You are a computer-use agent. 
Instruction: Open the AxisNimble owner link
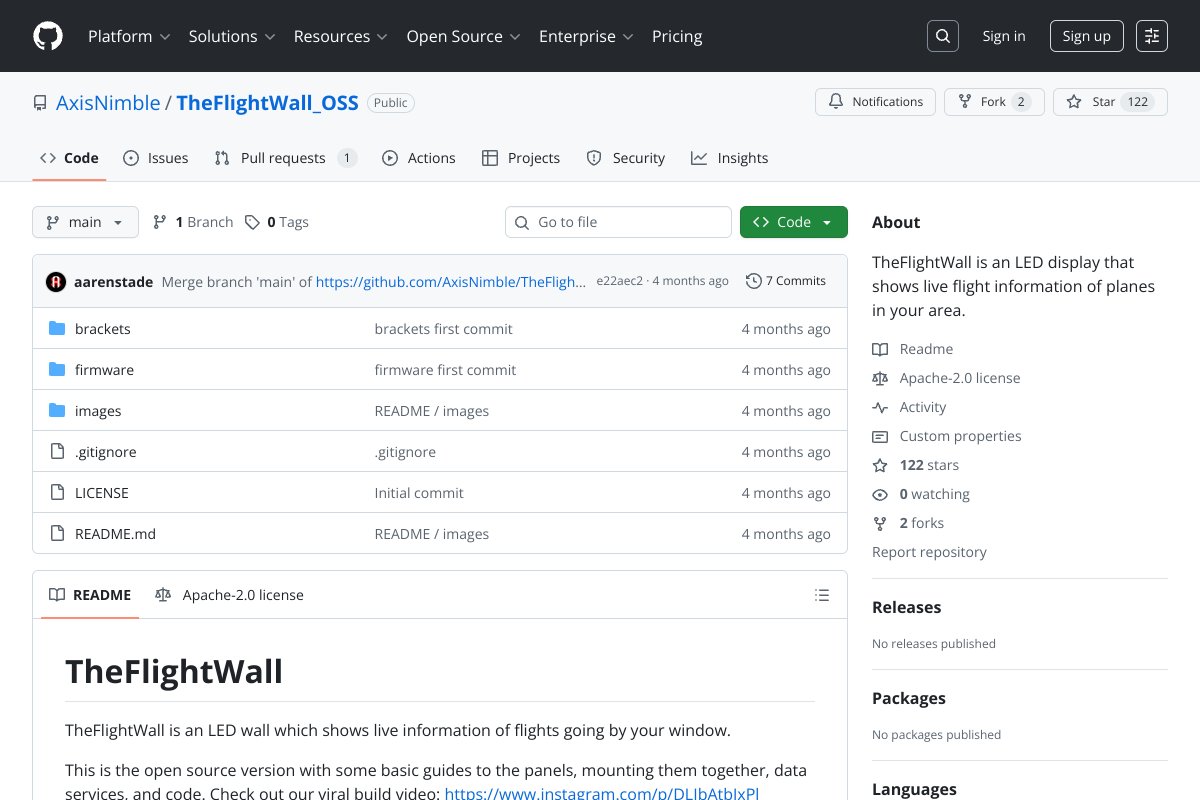108,102
